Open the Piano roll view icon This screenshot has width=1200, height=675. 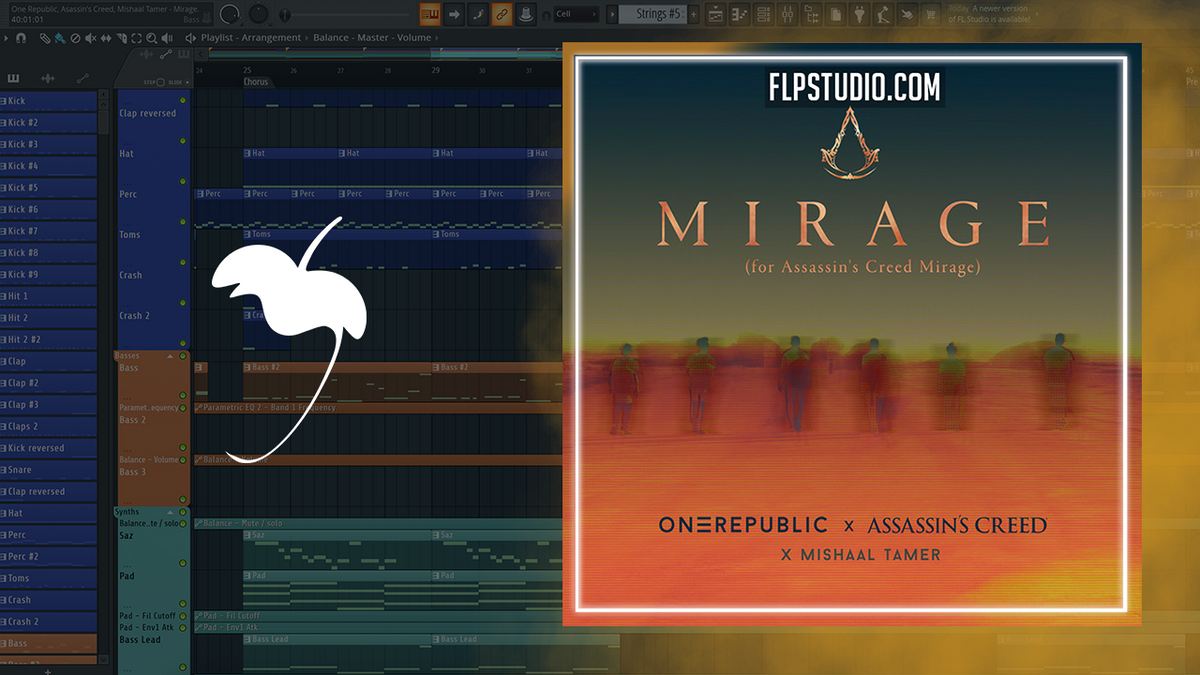[740, 14]
